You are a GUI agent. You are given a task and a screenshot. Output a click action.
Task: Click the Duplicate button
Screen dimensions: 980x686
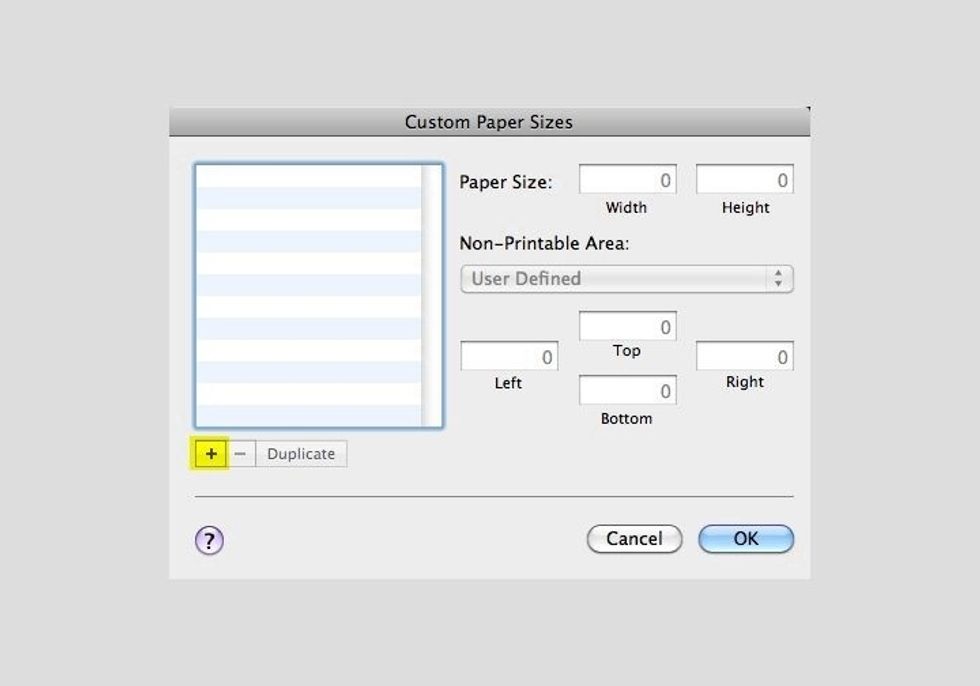pyautogui.click(x=301, y=454)
